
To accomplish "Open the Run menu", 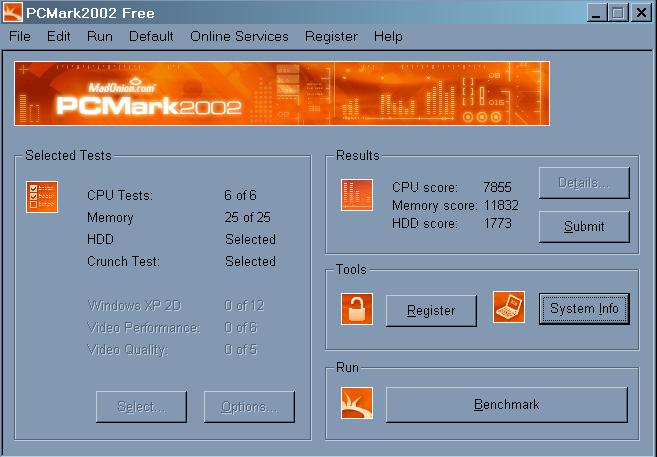I will click(100, 36).
